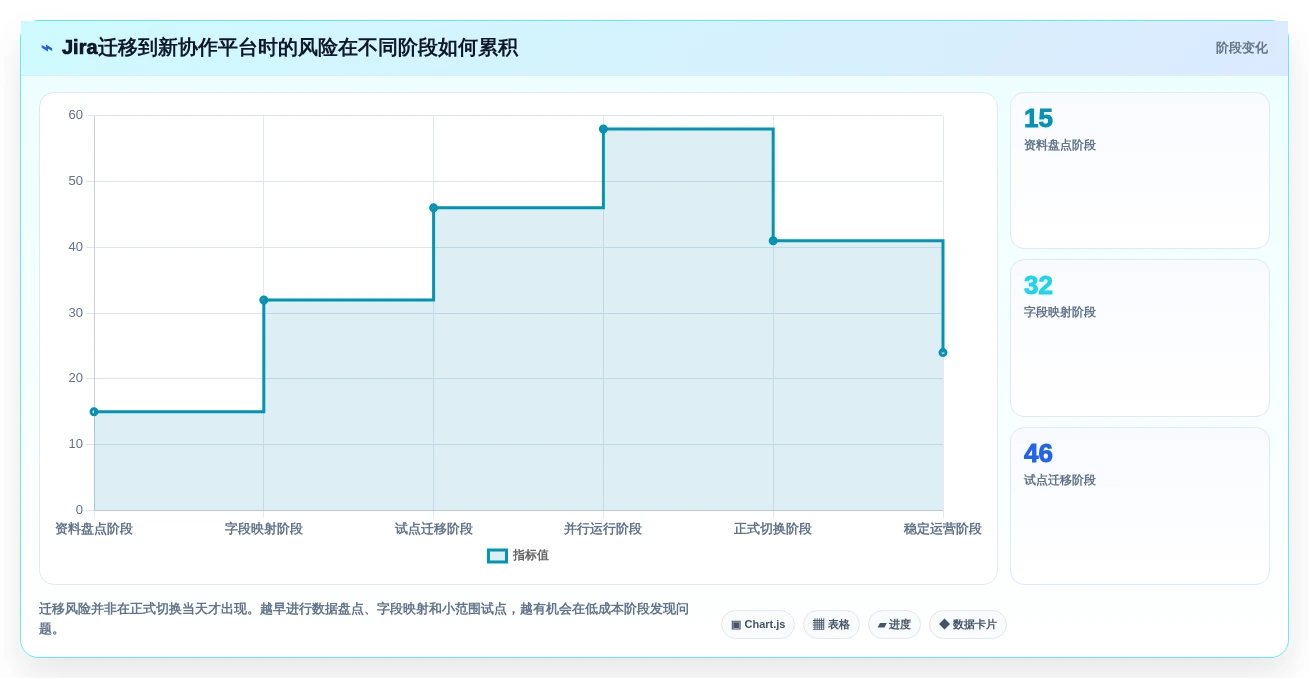1309x678 pixels.
Task: Click the x-axis label 并行运行阶段
Action: pos(603,529)
